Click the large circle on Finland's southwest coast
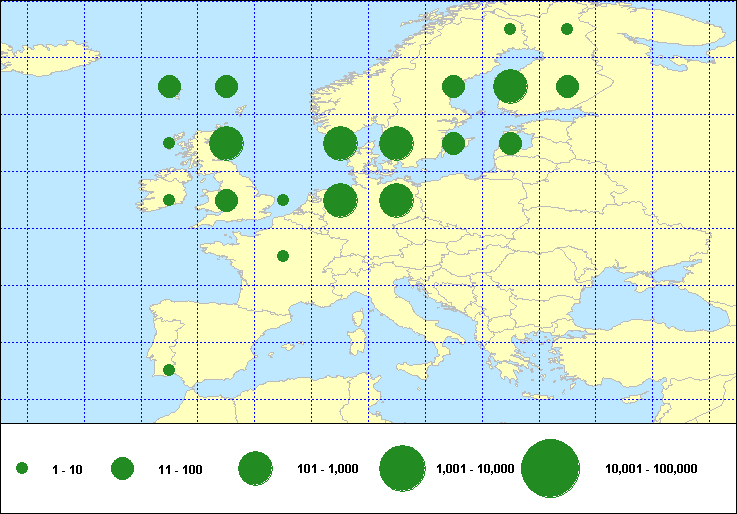This screenshot has width=737, height=514. (x=510, y=86)
